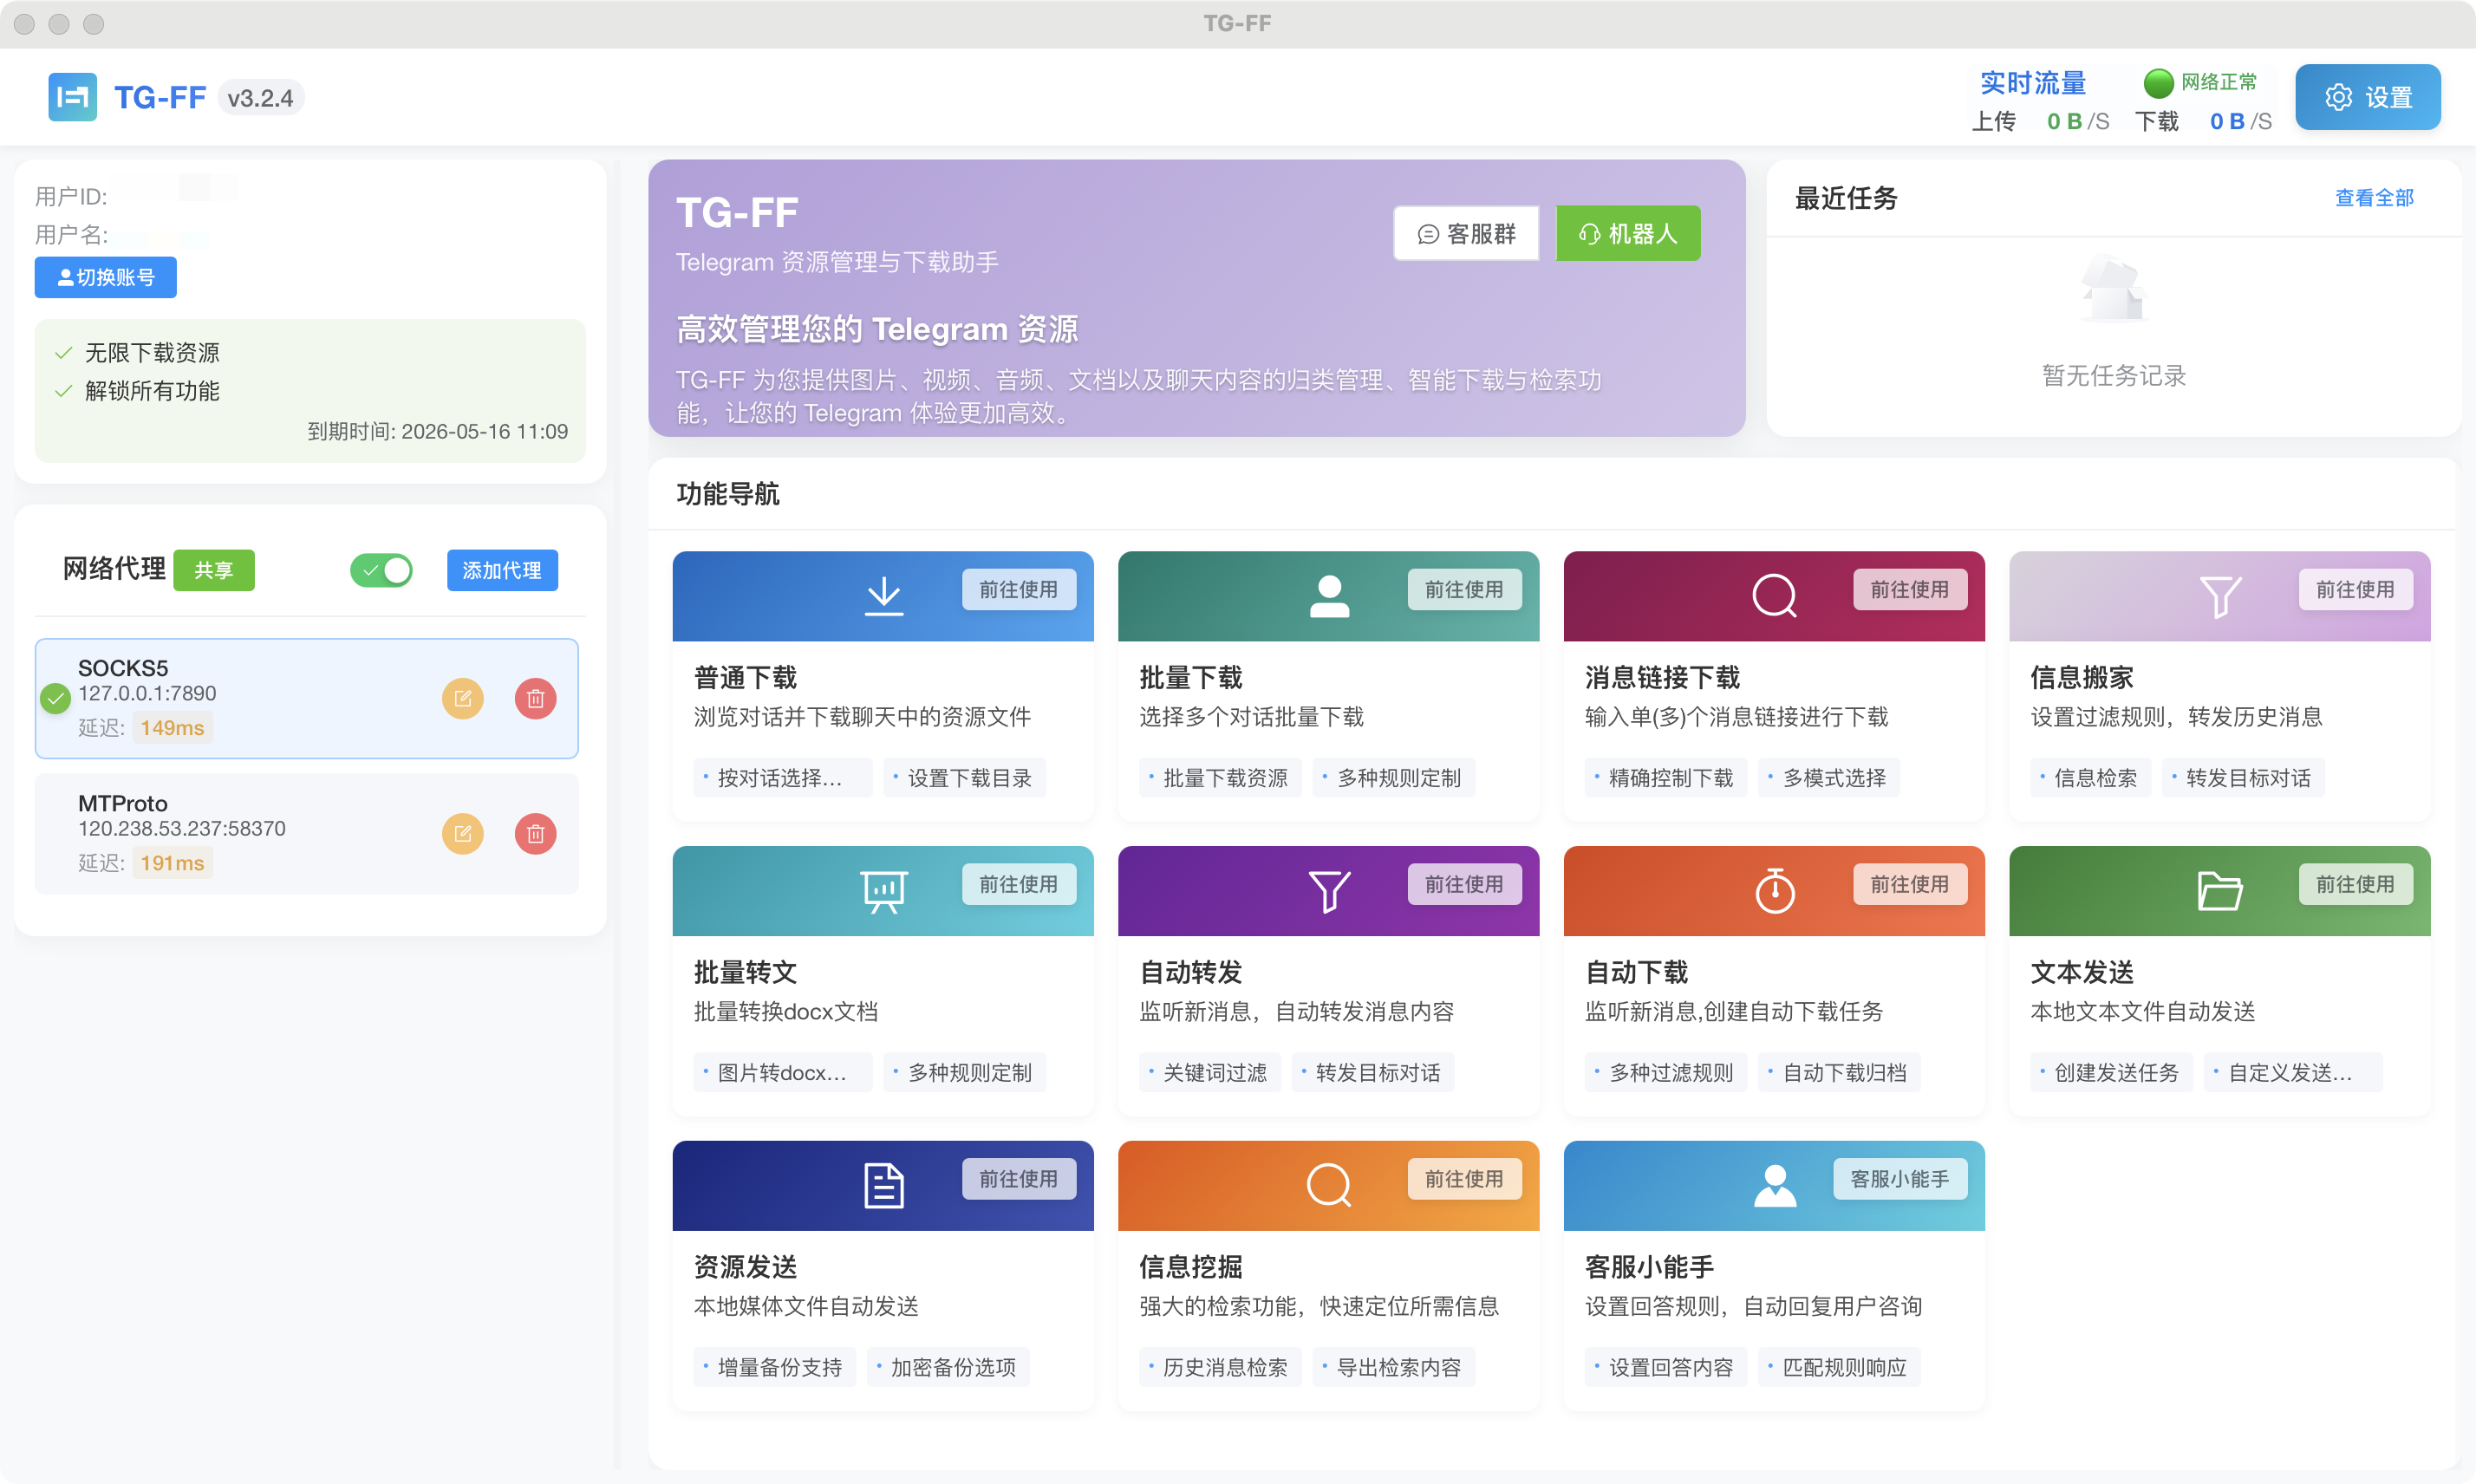This screenshot has width=2476, height=1484.
Task: Click the download icon on 普通下载 card
Action: point(883,595)
